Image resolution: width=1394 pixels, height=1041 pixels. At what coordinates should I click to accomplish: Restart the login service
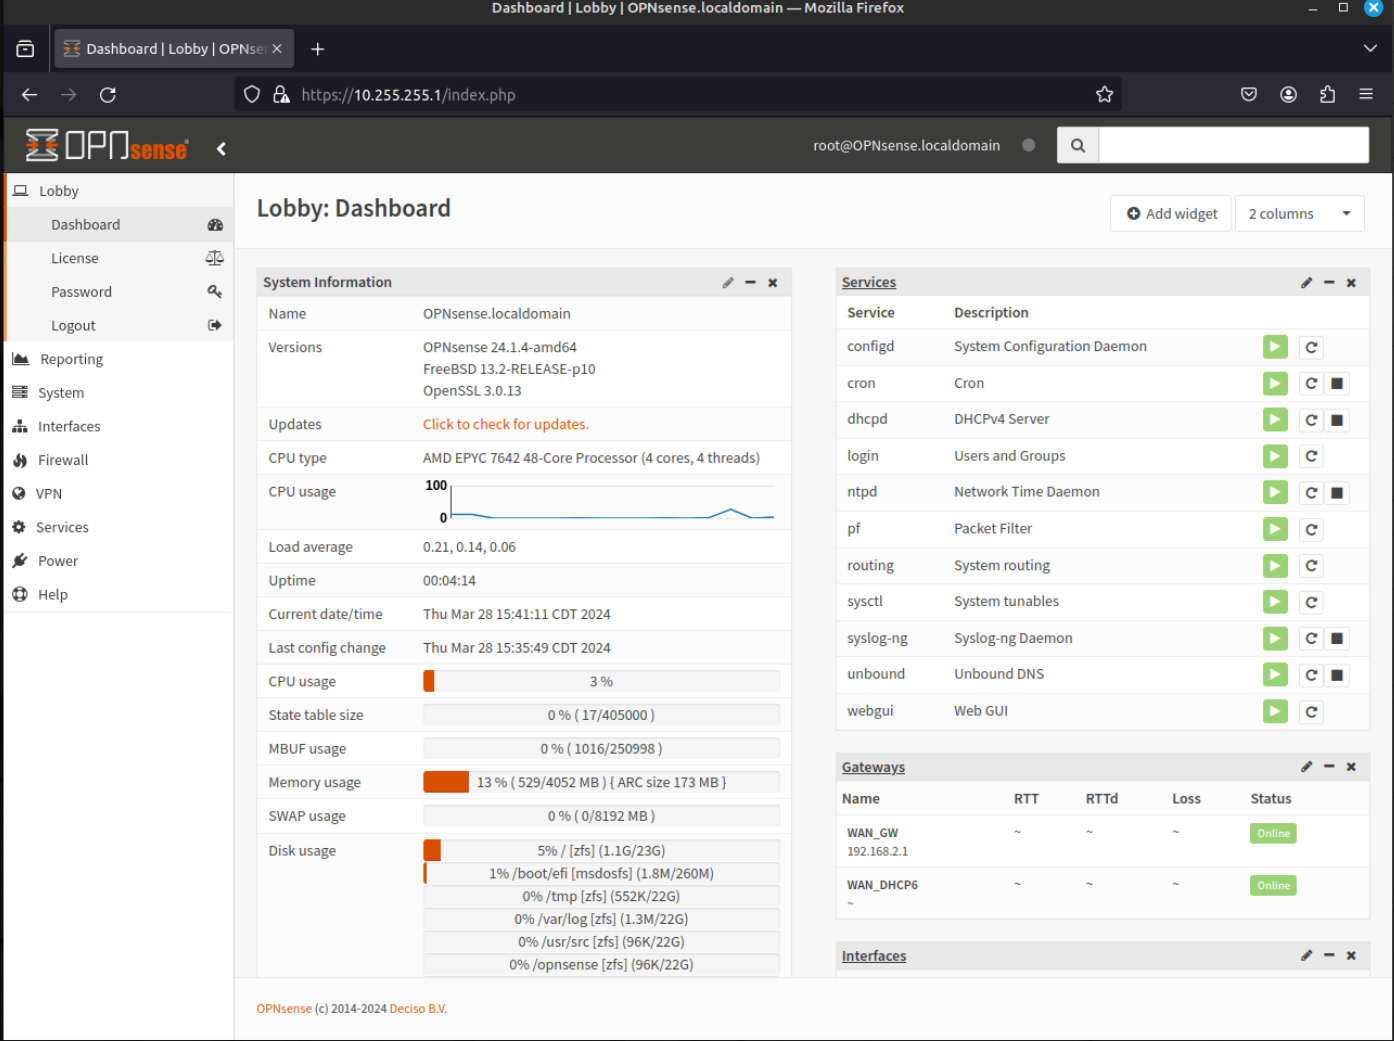(1311, 456)
